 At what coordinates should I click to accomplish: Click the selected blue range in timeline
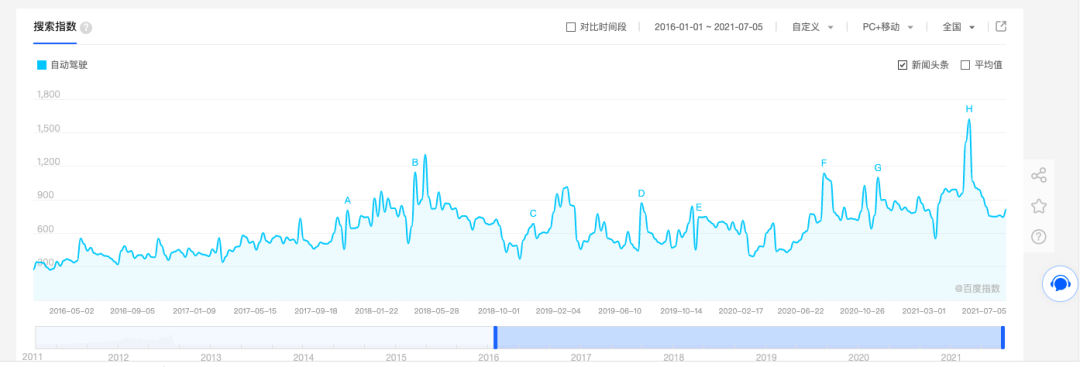click(x=749, y=337)
